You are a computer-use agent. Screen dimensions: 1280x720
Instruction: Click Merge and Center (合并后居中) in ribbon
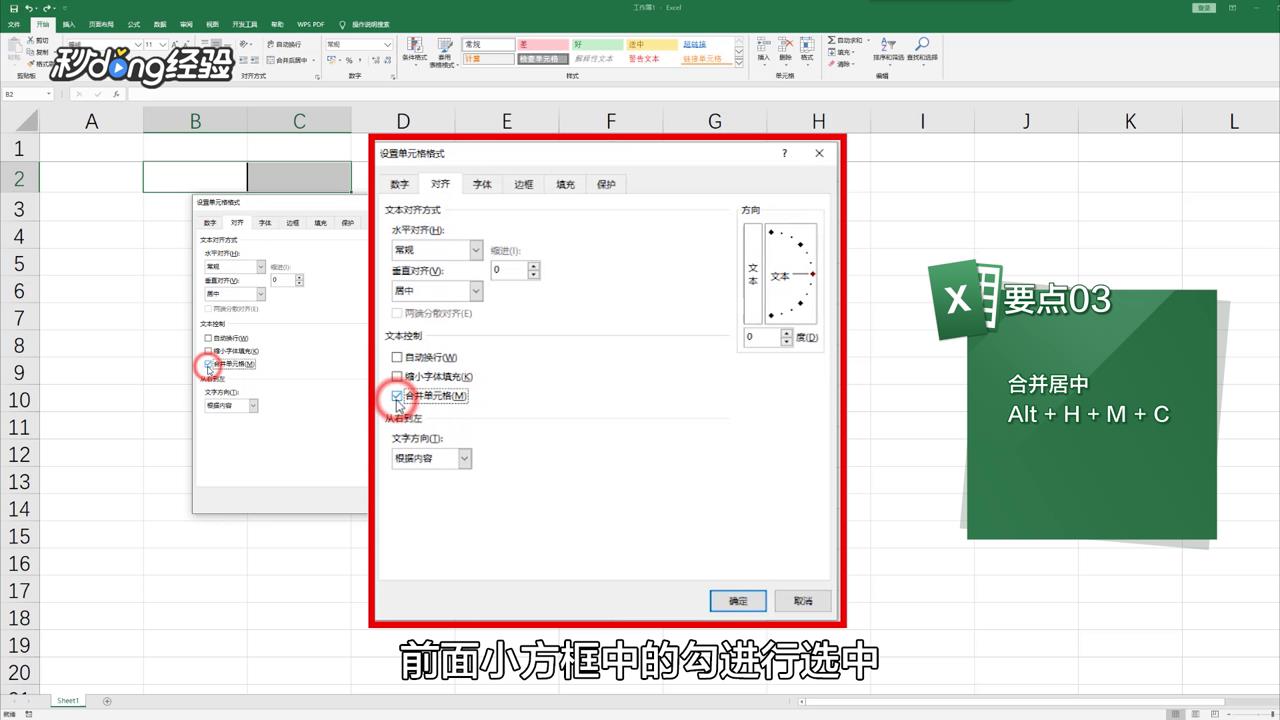[290, 60]
